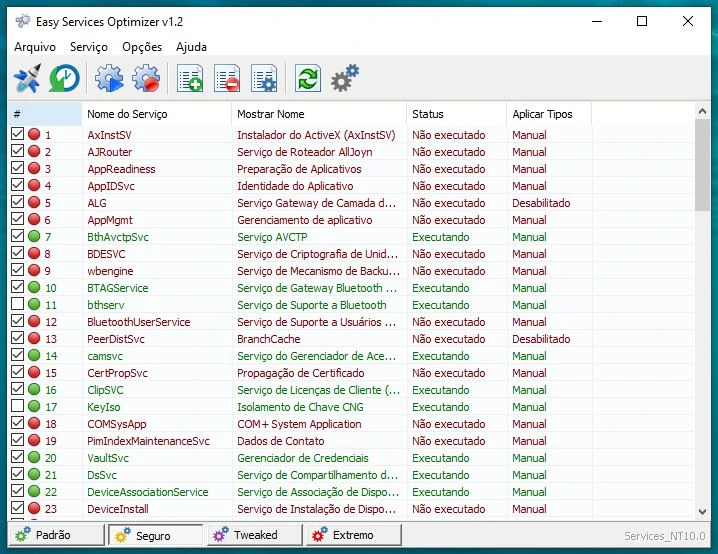
Task: Click the green status dot of KeyIso
Action: [34, 406]
